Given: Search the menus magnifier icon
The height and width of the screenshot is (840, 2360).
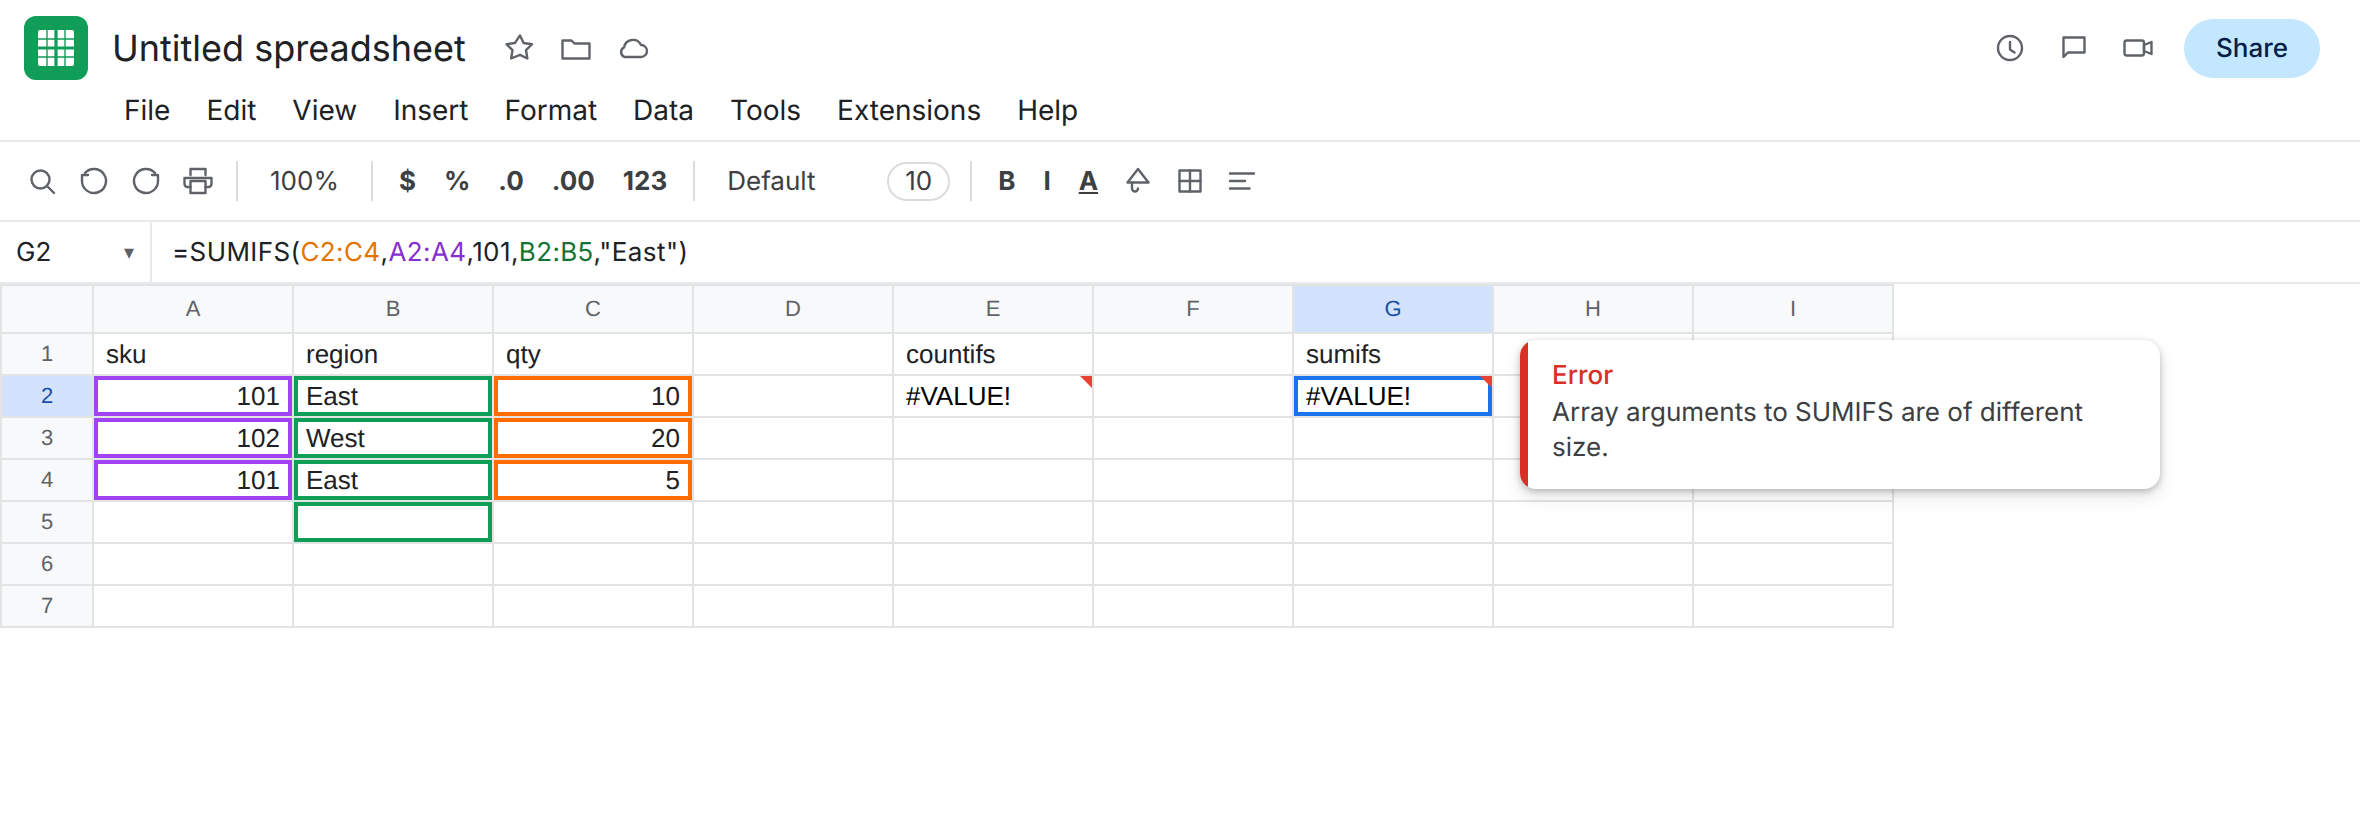Looking at the screenshot, I should pyautogui.click(x=42, y=181).
